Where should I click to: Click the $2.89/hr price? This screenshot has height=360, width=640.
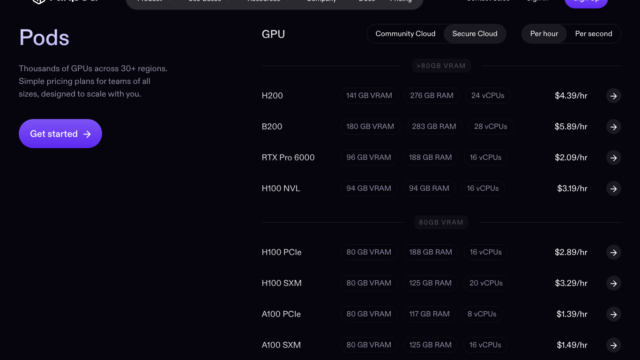571,252
